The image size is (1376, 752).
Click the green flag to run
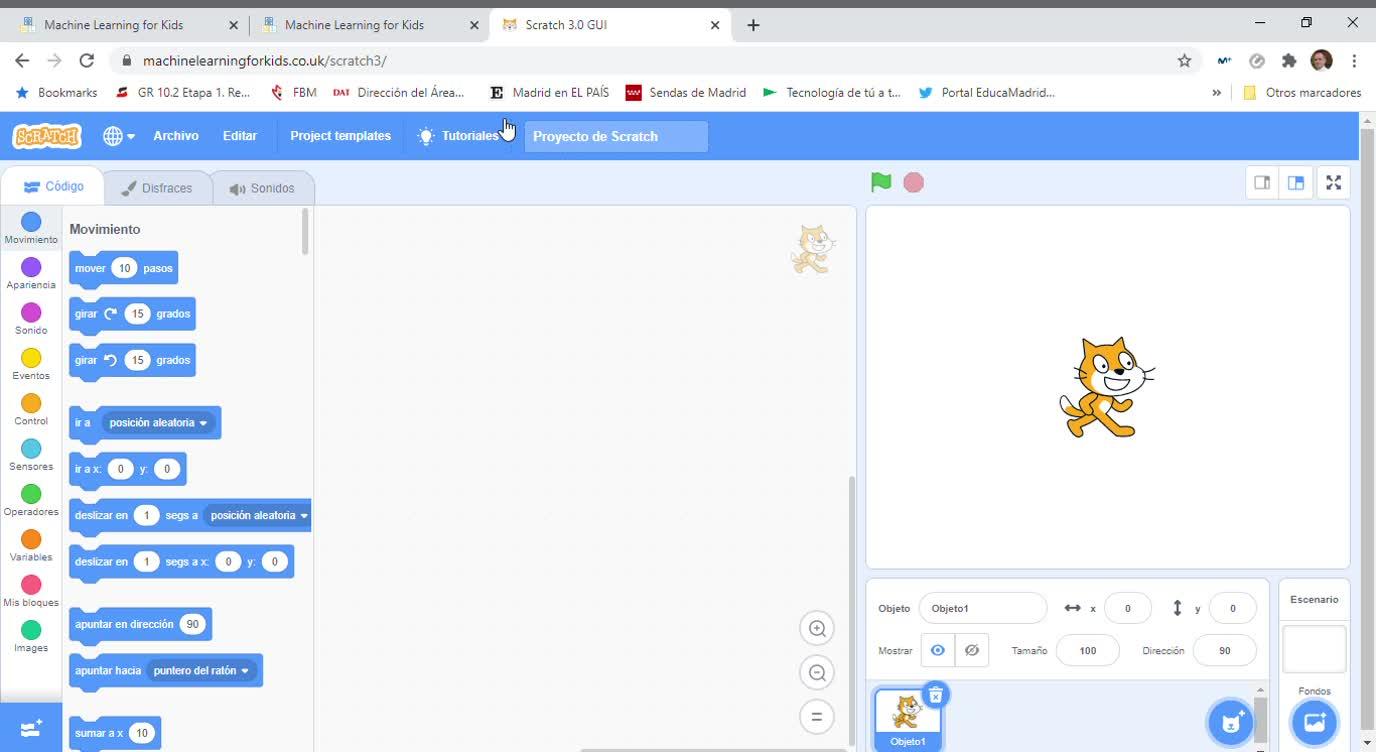click(881, 182)
